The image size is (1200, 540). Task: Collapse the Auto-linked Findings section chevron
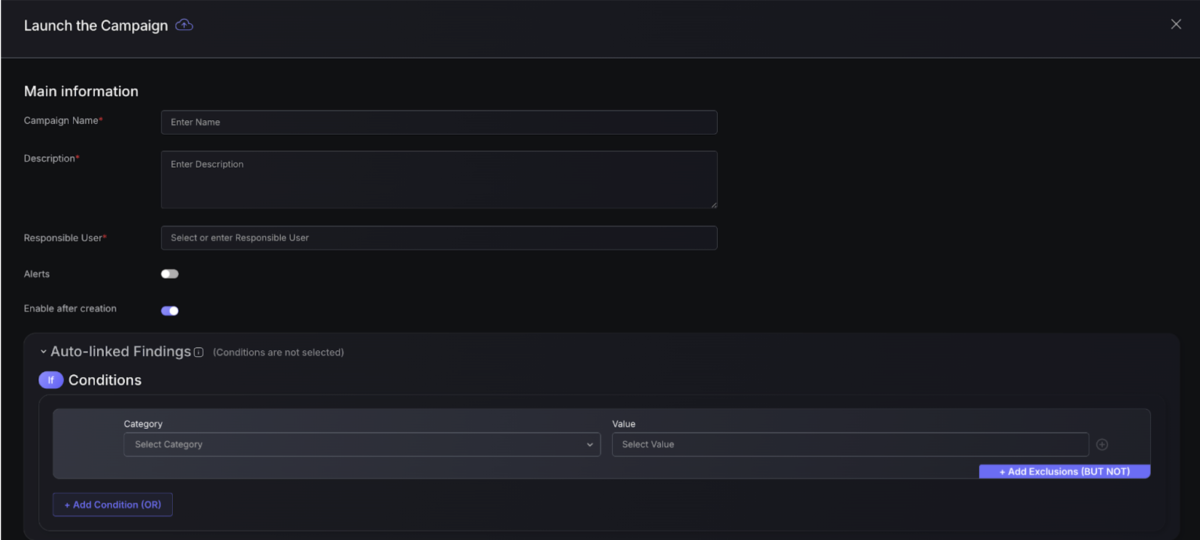pyautogui.click(x=43, y=352)
